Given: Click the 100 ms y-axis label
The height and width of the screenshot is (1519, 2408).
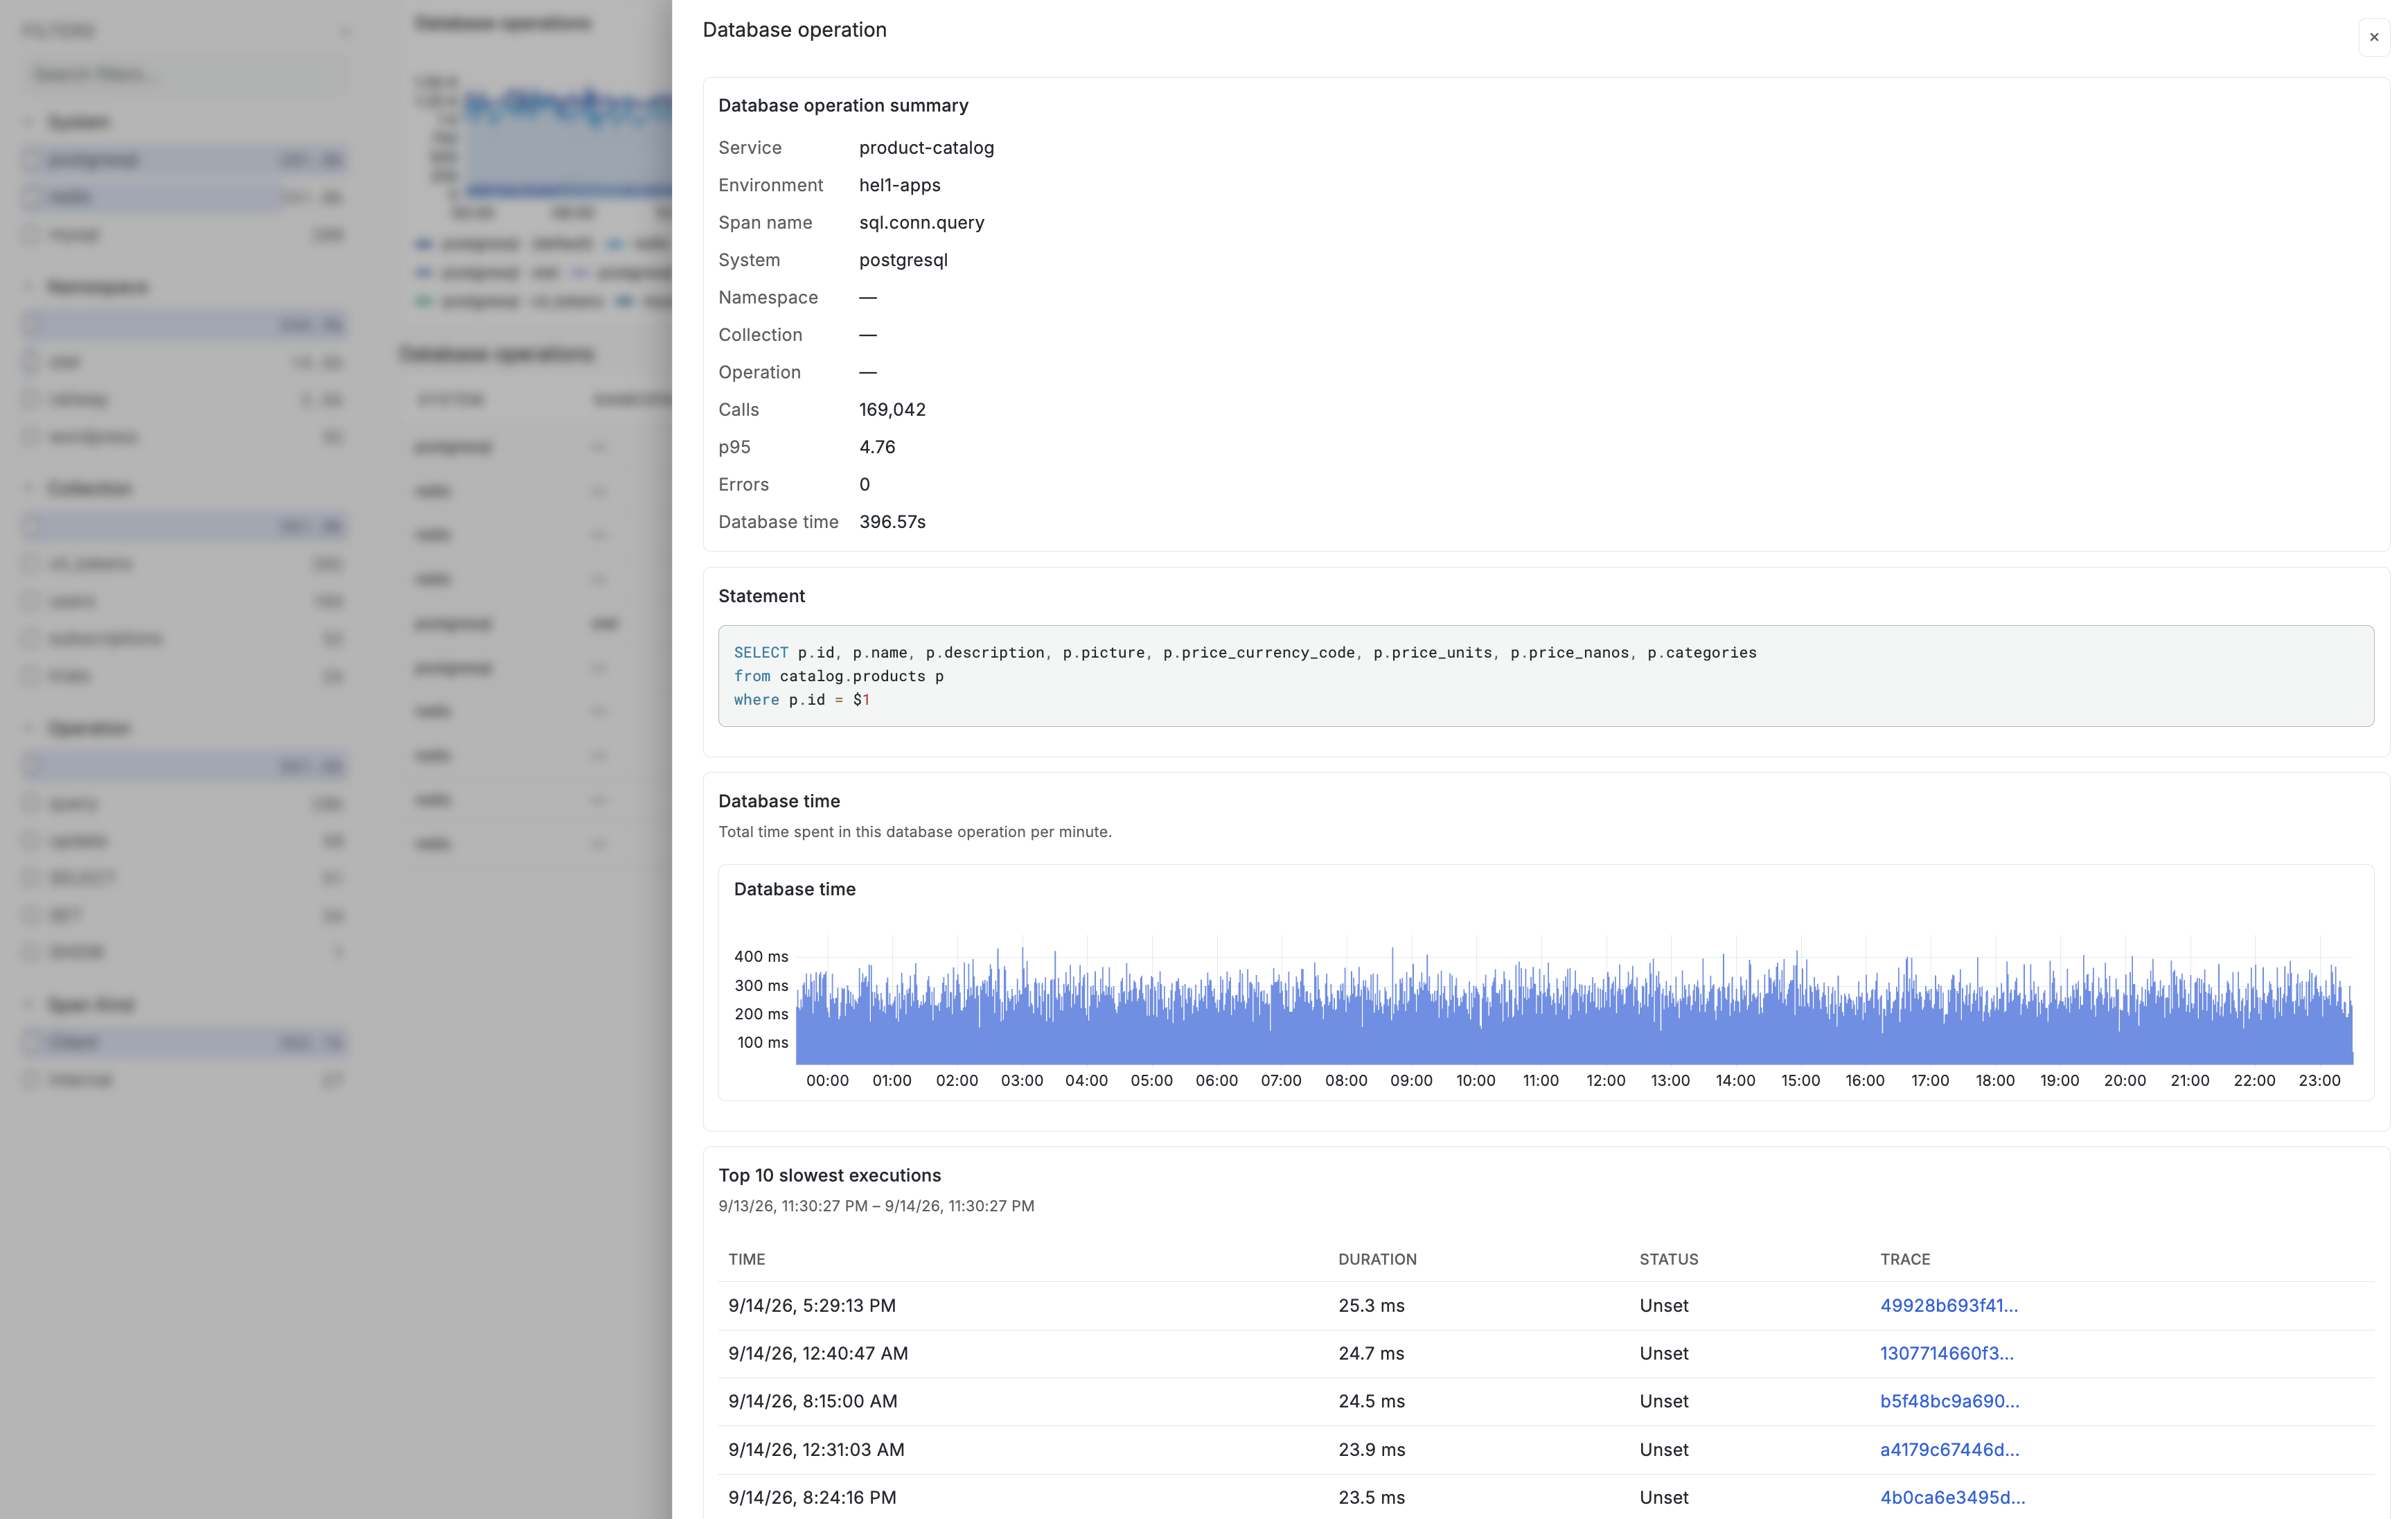Looking at the screenshot, I should [x=762, y=1043].
